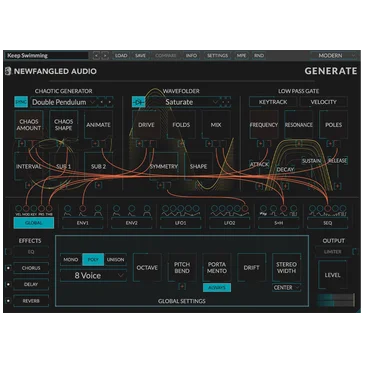Click the plus under Sub 2
Image resolution: width=365 pixels, height=365 pixels.
[x=98, y=185]
